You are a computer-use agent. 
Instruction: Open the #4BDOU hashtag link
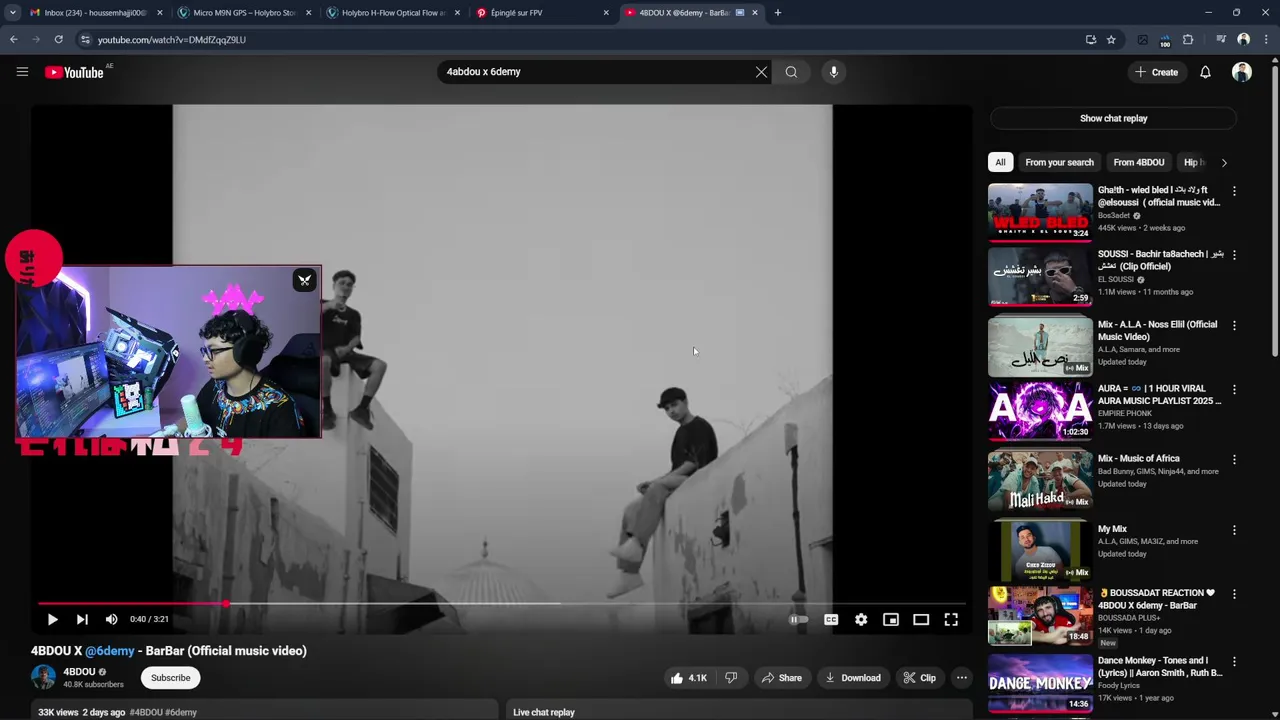click(145, 712)
